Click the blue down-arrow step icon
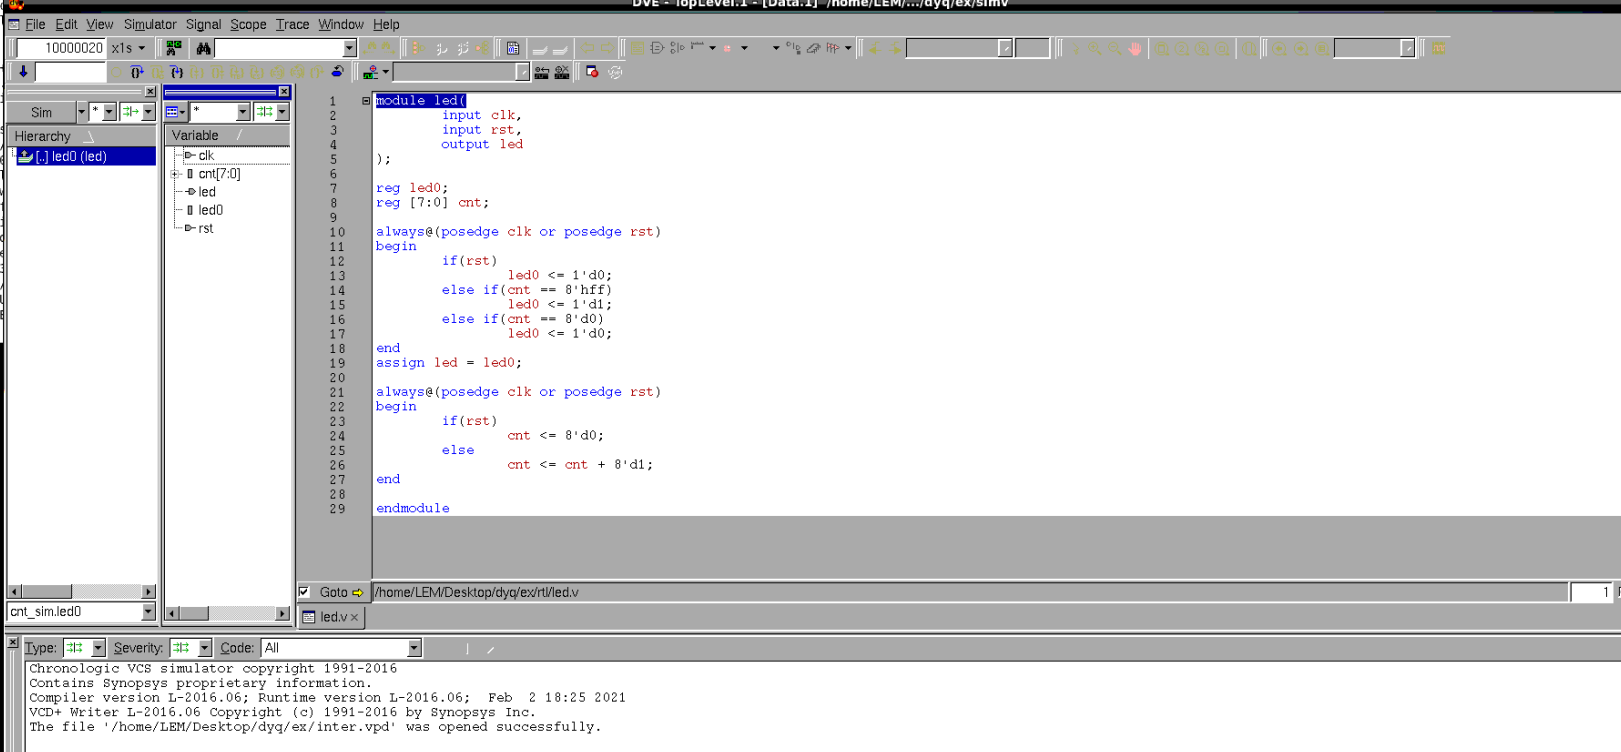The height and width of the screenshot is (752, 1621). click(23, 72)
